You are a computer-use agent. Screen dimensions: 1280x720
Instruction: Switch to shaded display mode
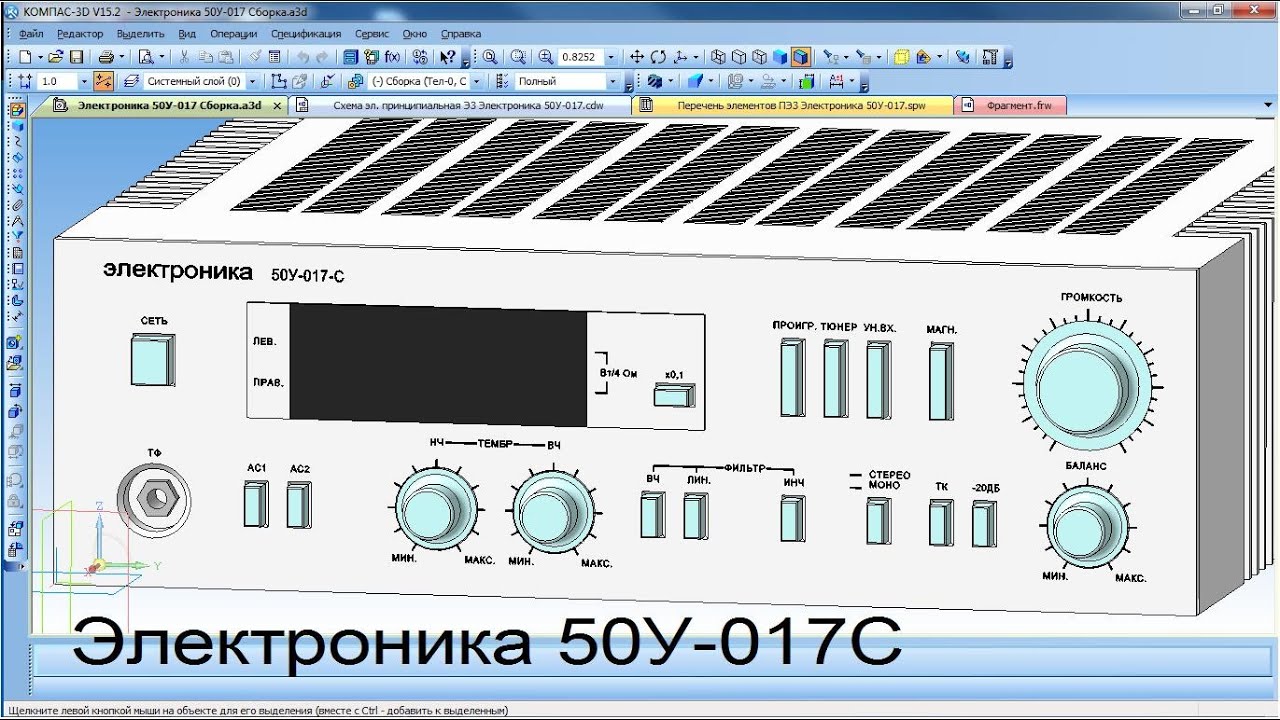(780, 57)
